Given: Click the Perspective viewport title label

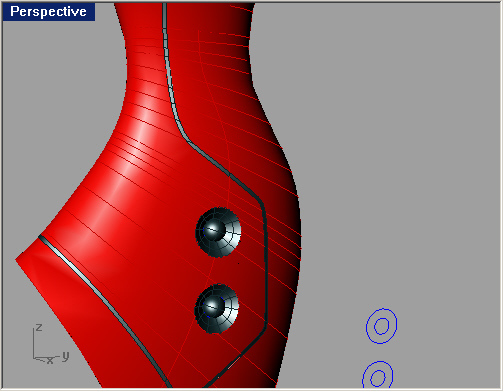Looking at the screenshot, I should tap(48, 12).
